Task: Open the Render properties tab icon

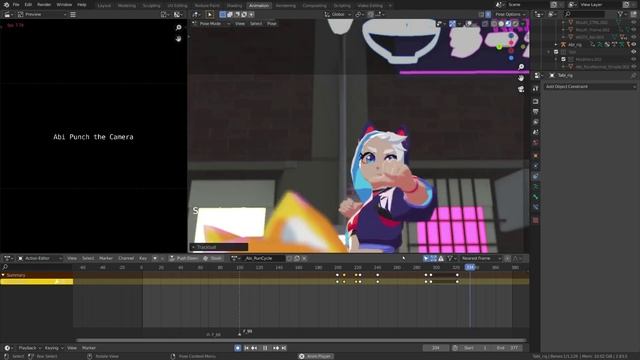Action: coord(536,101)
